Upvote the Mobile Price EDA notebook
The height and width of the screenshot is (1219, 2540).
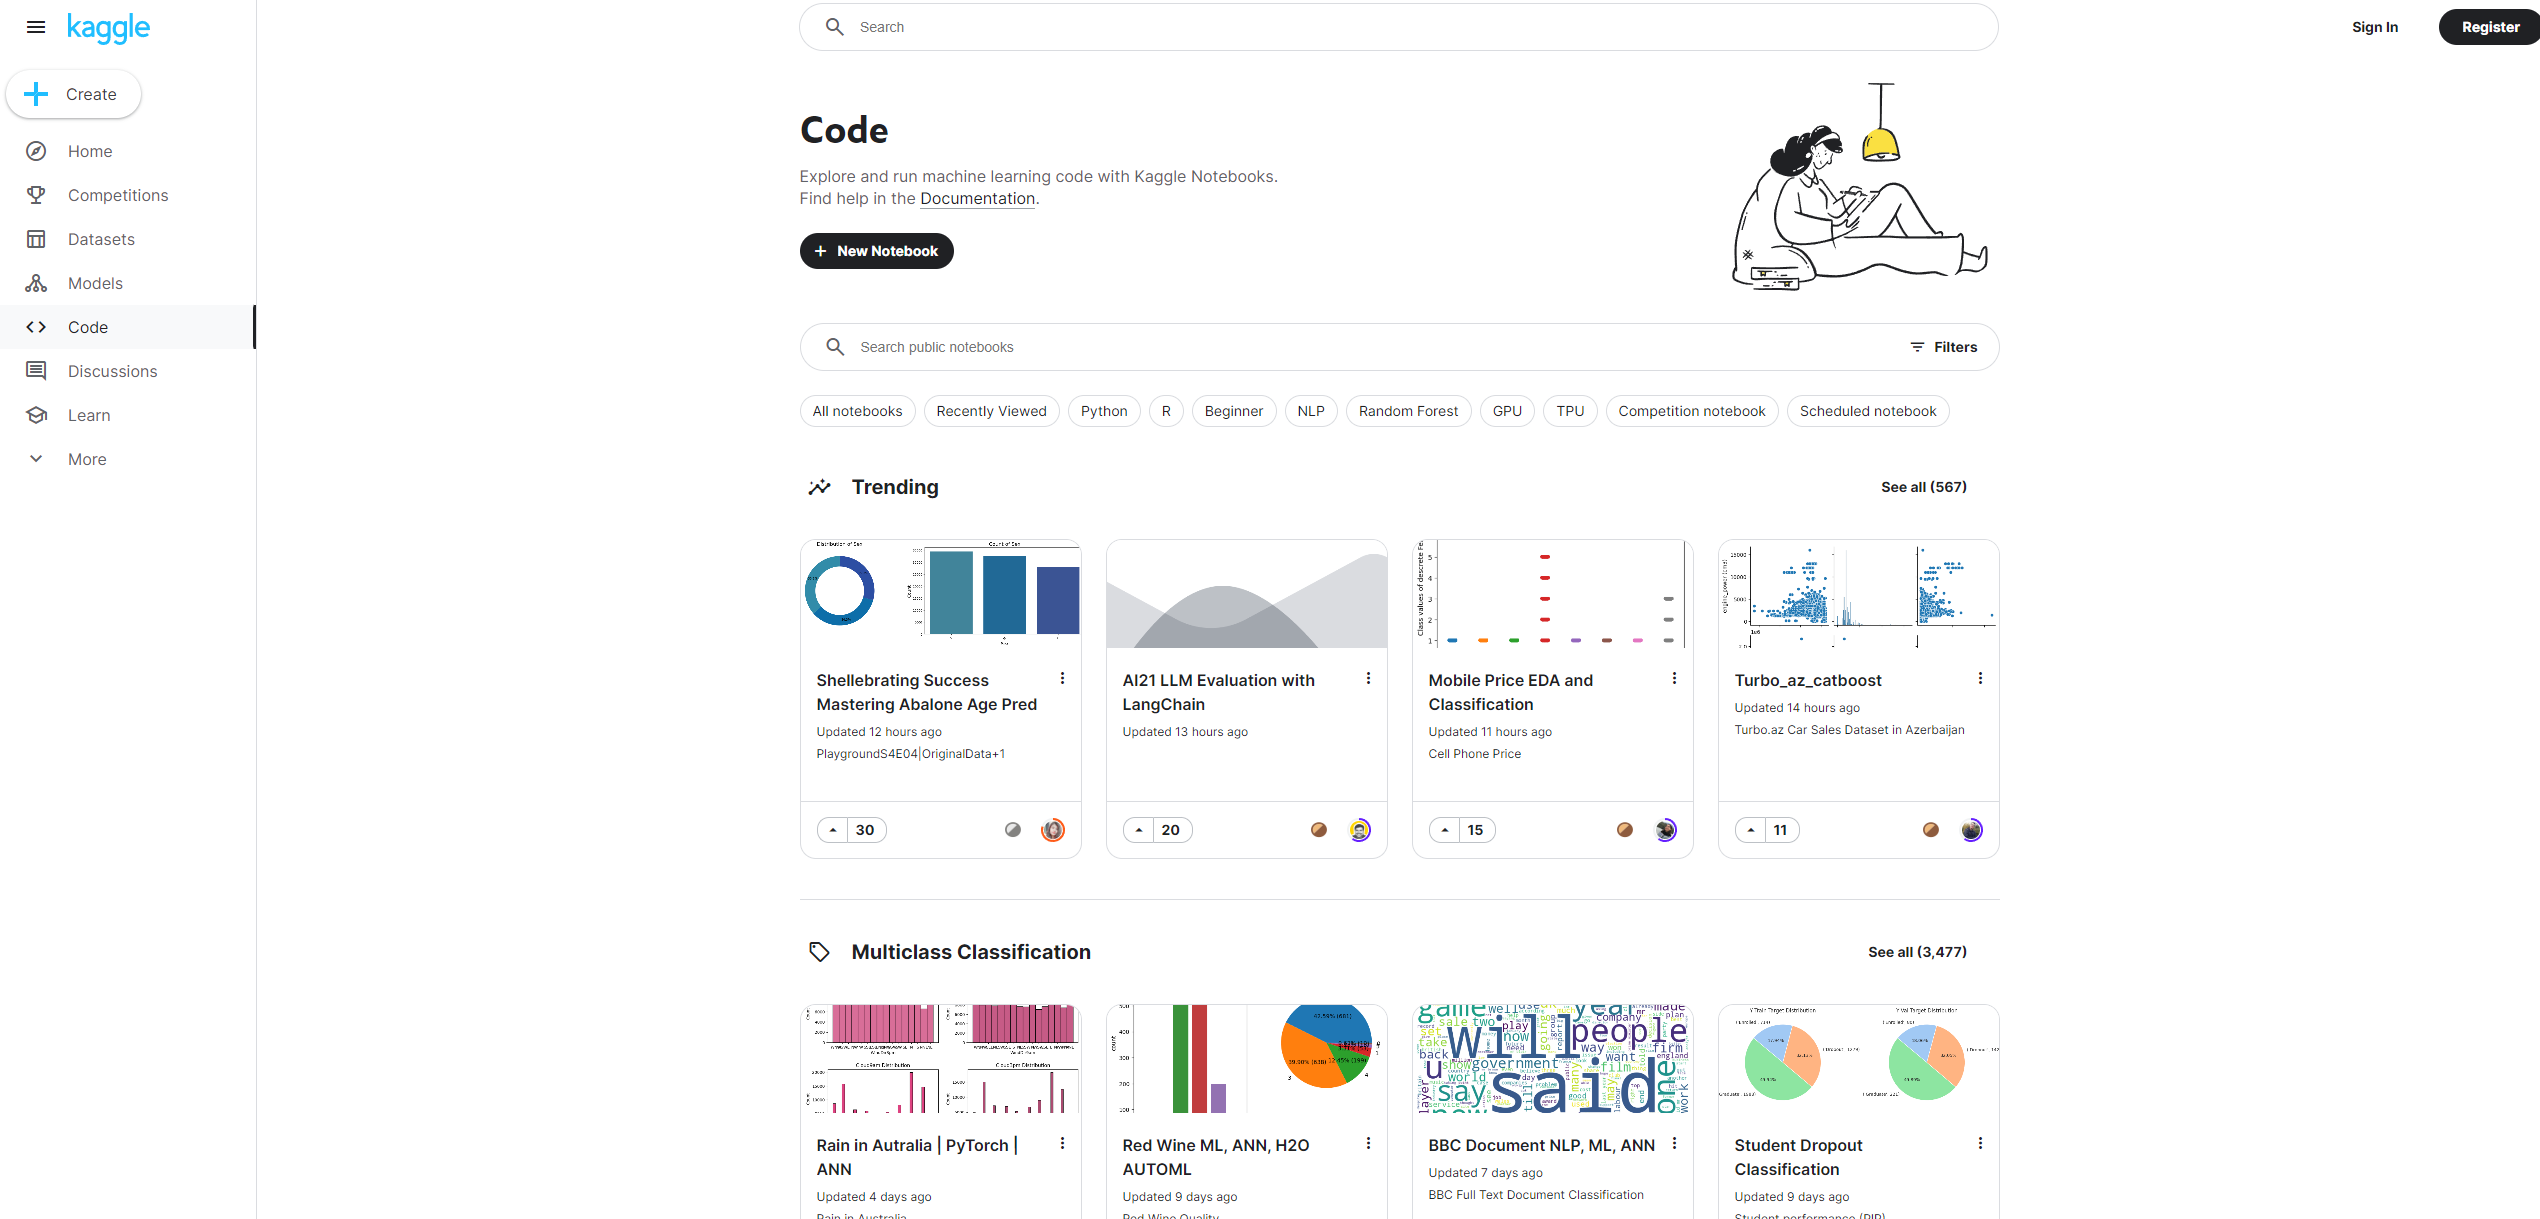pos(1445,830)
